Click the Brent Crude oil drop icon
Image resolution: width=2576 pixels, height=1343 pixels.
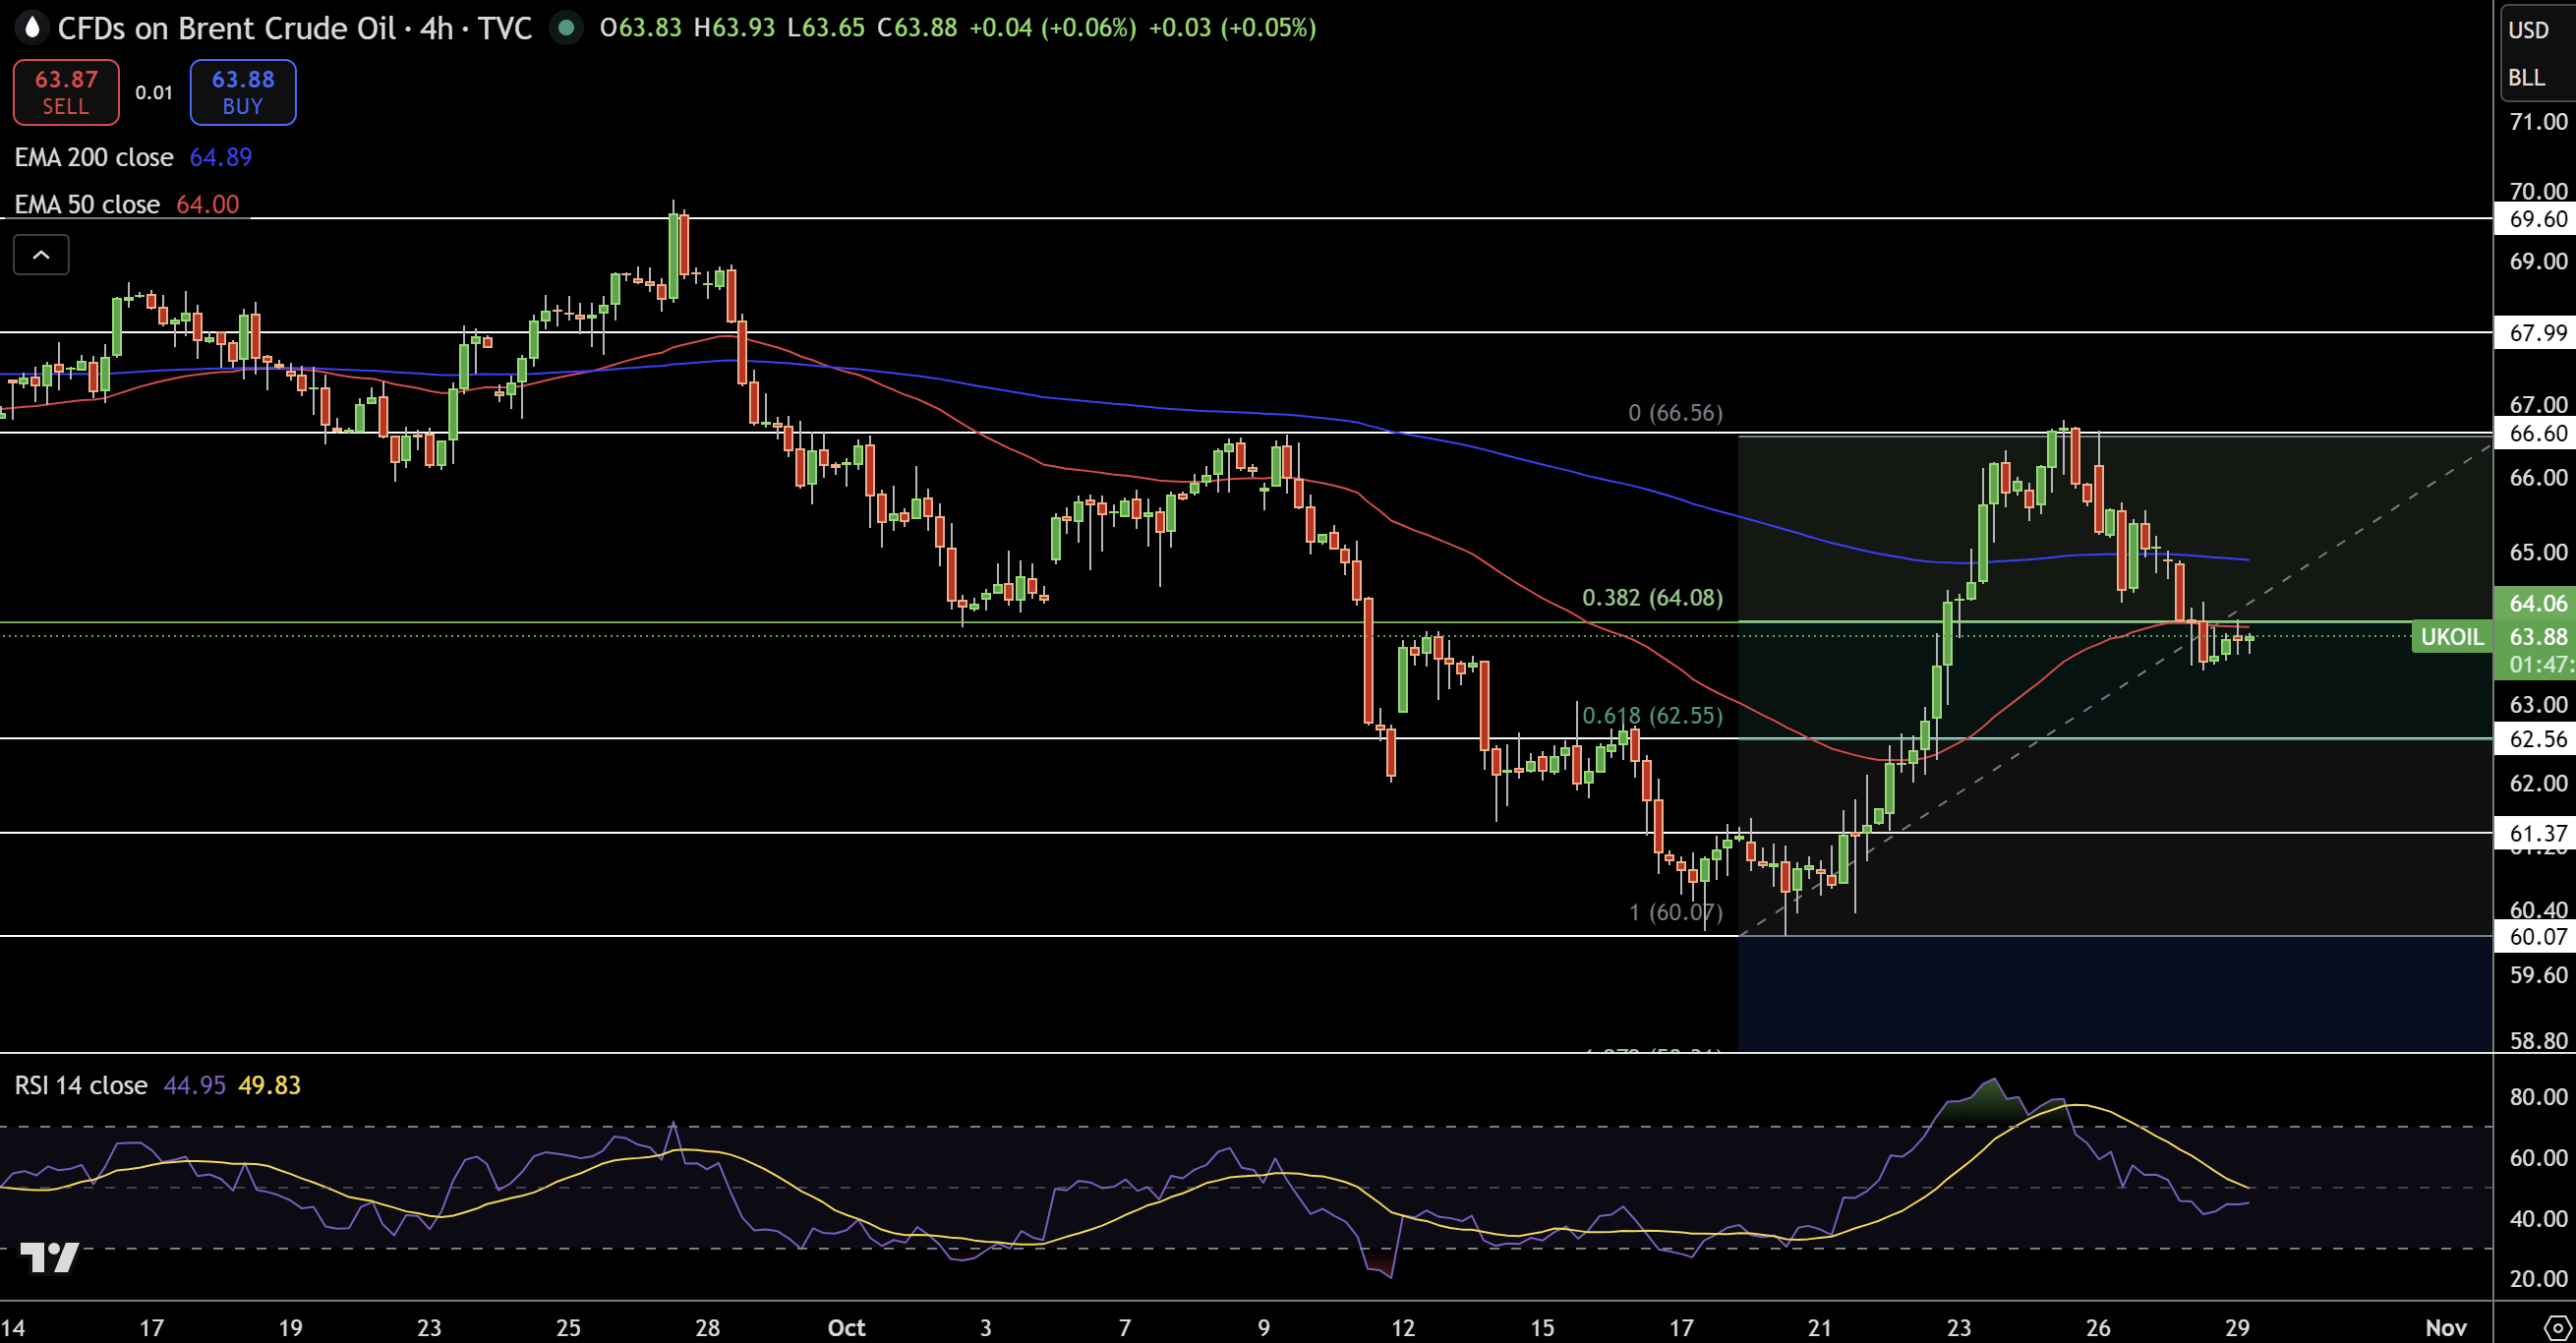point(32,28)
